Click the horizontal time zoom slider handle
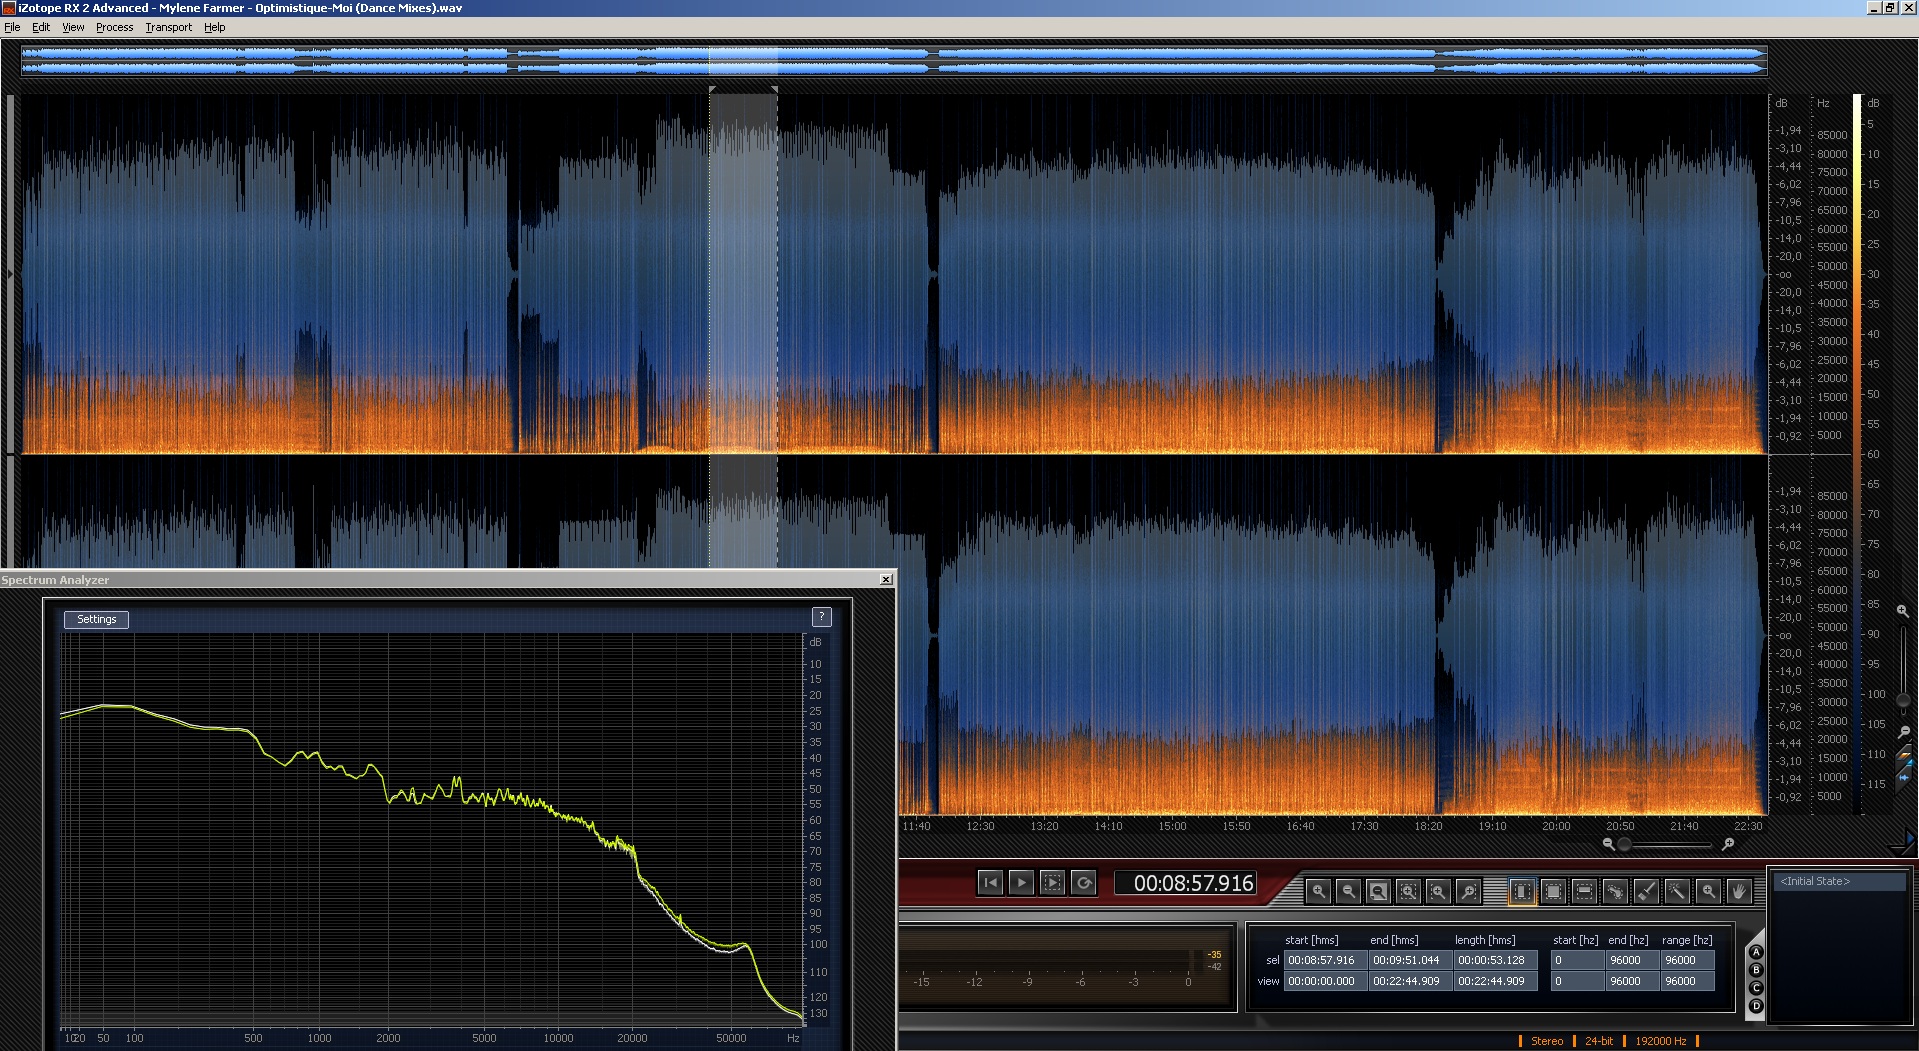The height and width of the screenshot is (1051, 1919). tap(1625, 845)
